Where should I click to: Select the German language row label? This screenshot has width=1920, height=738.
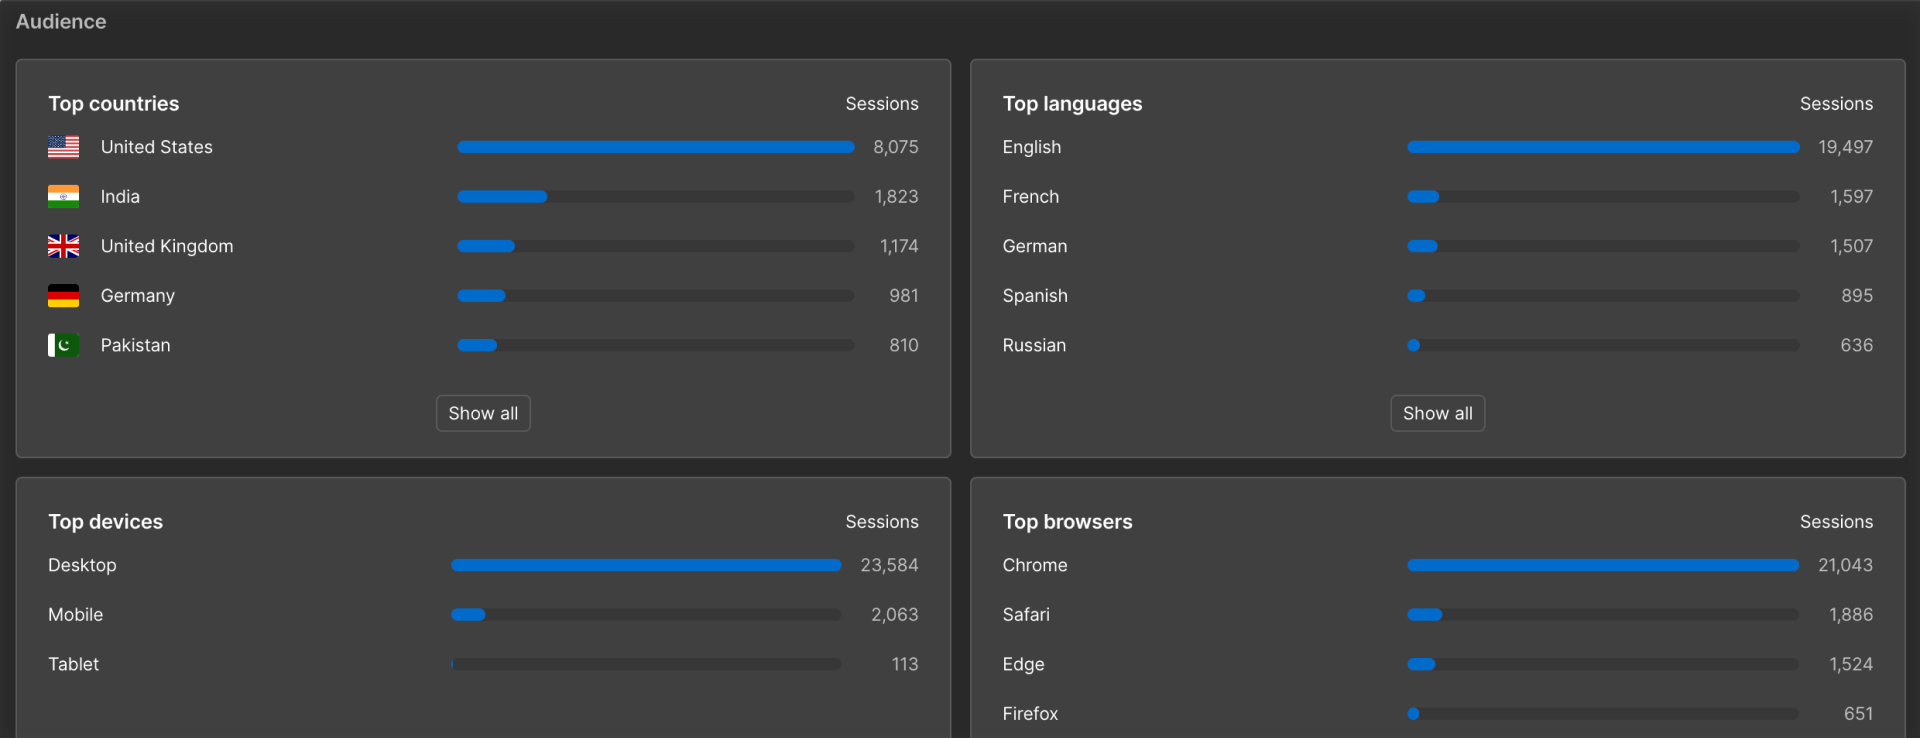click(x=1034, y=246)
